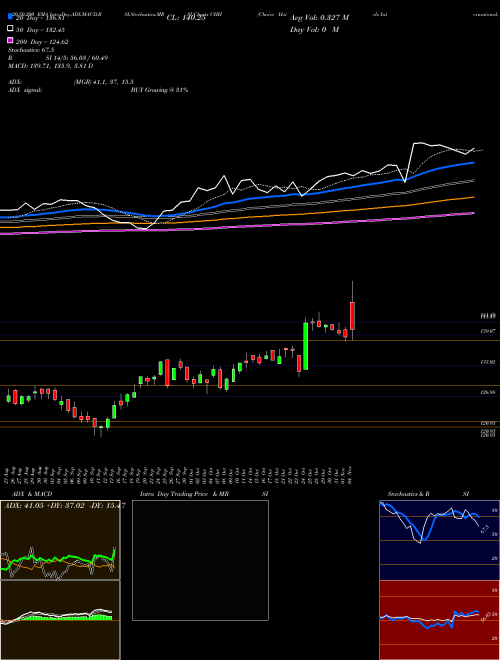Screen dimensions: 500x660
Task: Click the 126.98 price axis label
Action: point(488,392)
